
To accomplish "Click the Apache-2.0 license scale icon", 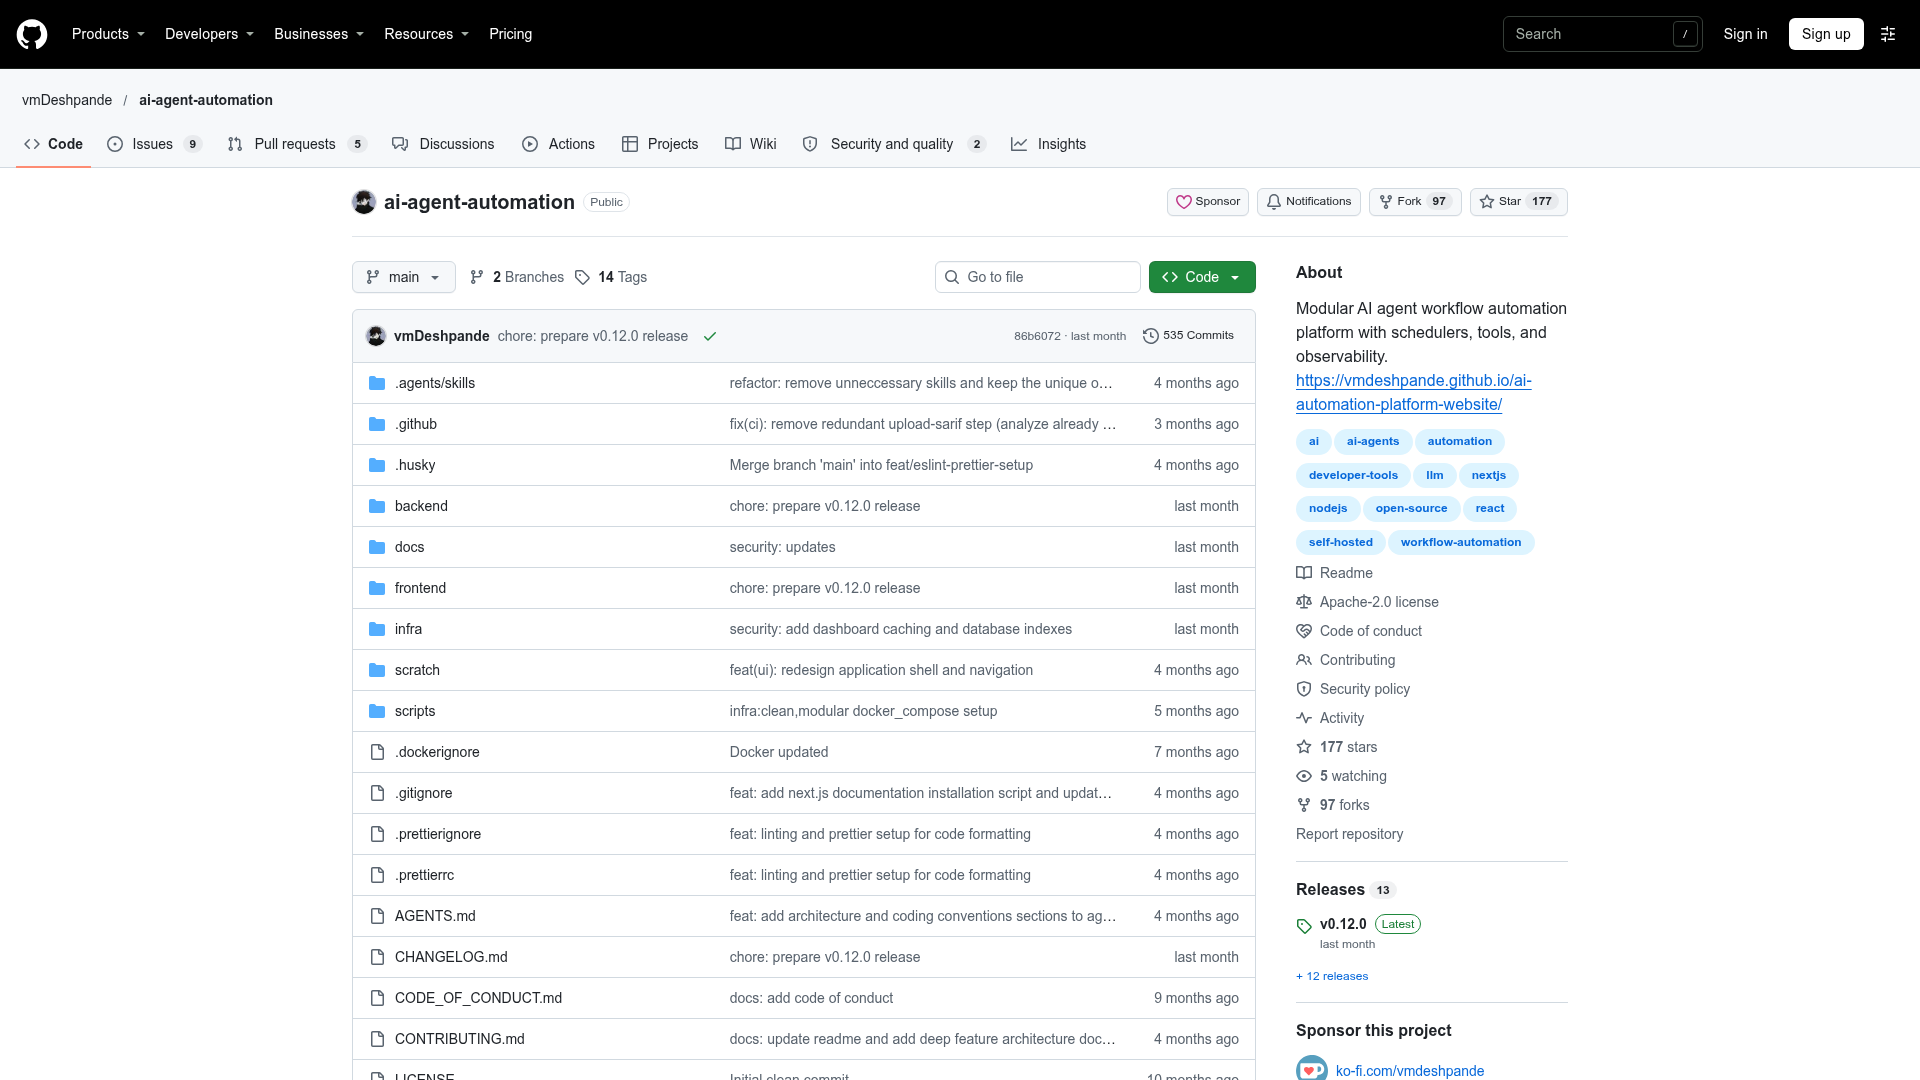I will (1304, 602).
